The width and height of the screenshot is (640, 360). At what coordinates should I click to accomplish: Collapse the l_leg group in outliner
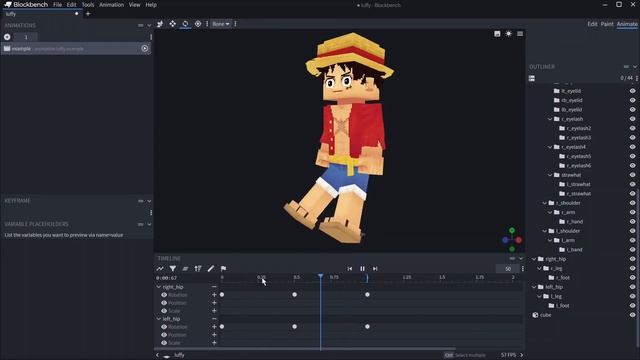point(539,296)
